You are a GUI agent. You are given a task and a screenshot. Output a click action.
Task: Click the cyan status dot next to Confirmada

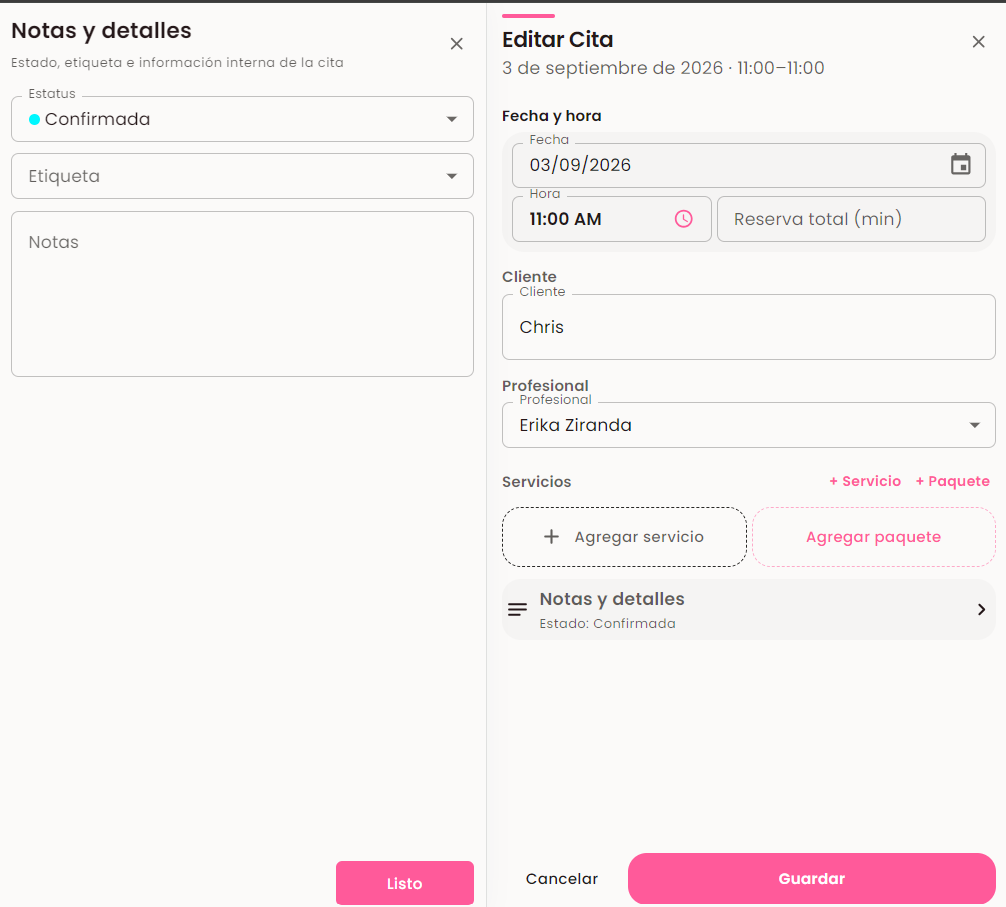[x=35, y=119]
